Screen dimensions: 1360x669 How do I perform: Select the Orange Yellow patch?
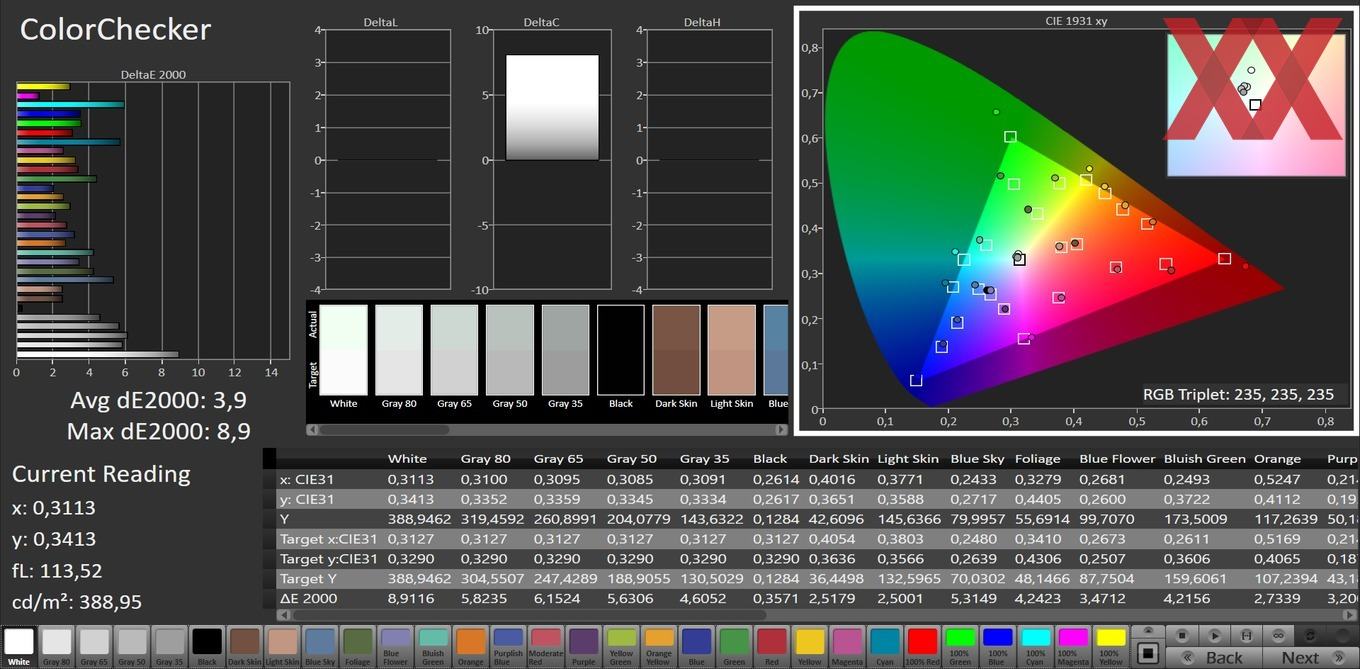coord(659,646)
